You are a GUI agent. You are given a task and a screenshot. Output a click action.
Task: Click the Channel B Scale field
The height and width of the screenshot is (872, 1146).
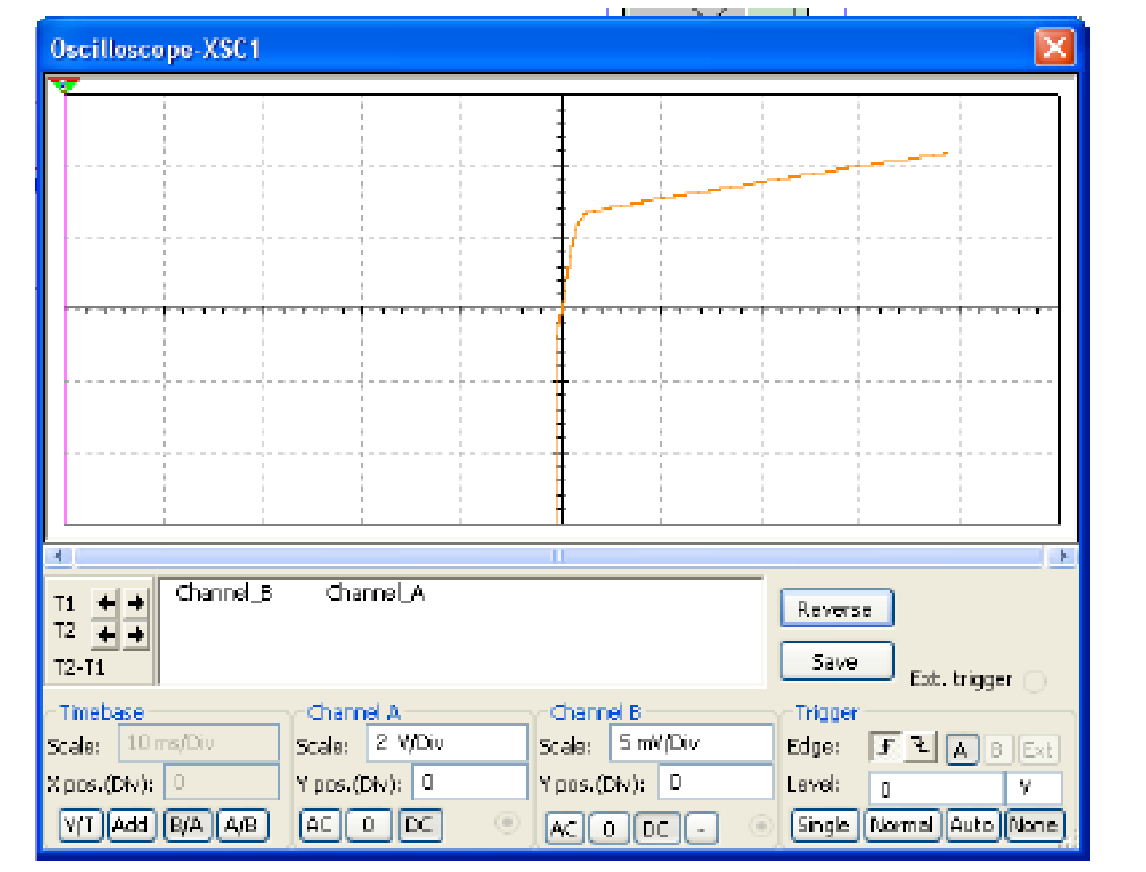(x=691, y=744)
